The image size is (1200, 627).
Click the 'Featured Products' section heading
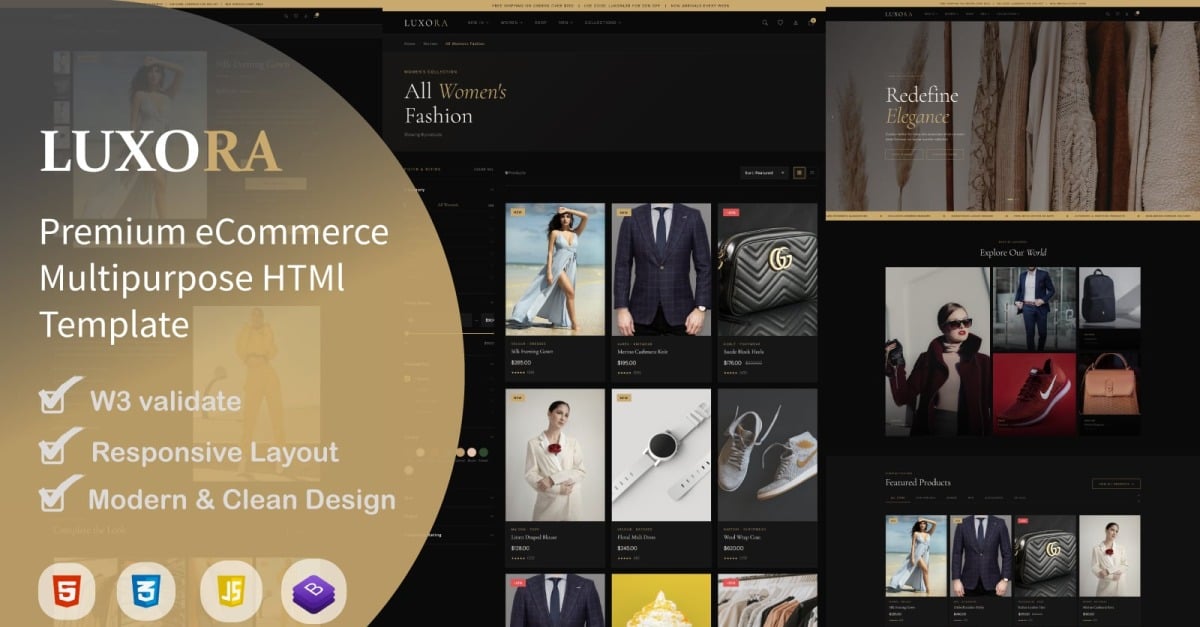click(918, 483)
